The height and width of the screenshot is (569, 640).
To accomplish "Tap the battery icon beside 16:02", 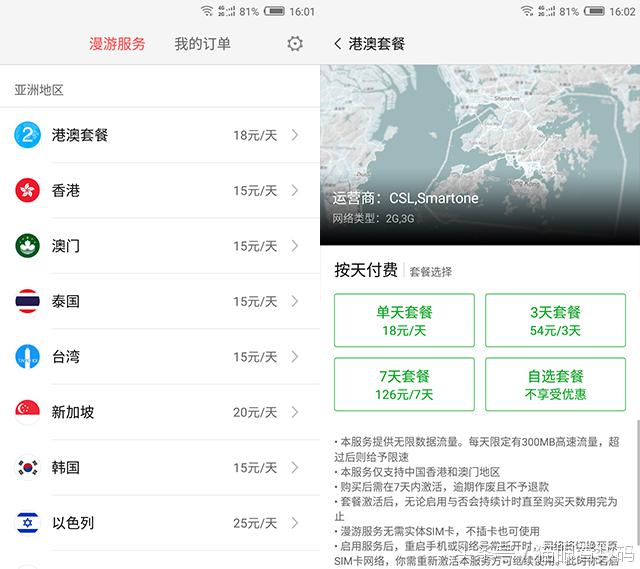I will pos(594,11).
